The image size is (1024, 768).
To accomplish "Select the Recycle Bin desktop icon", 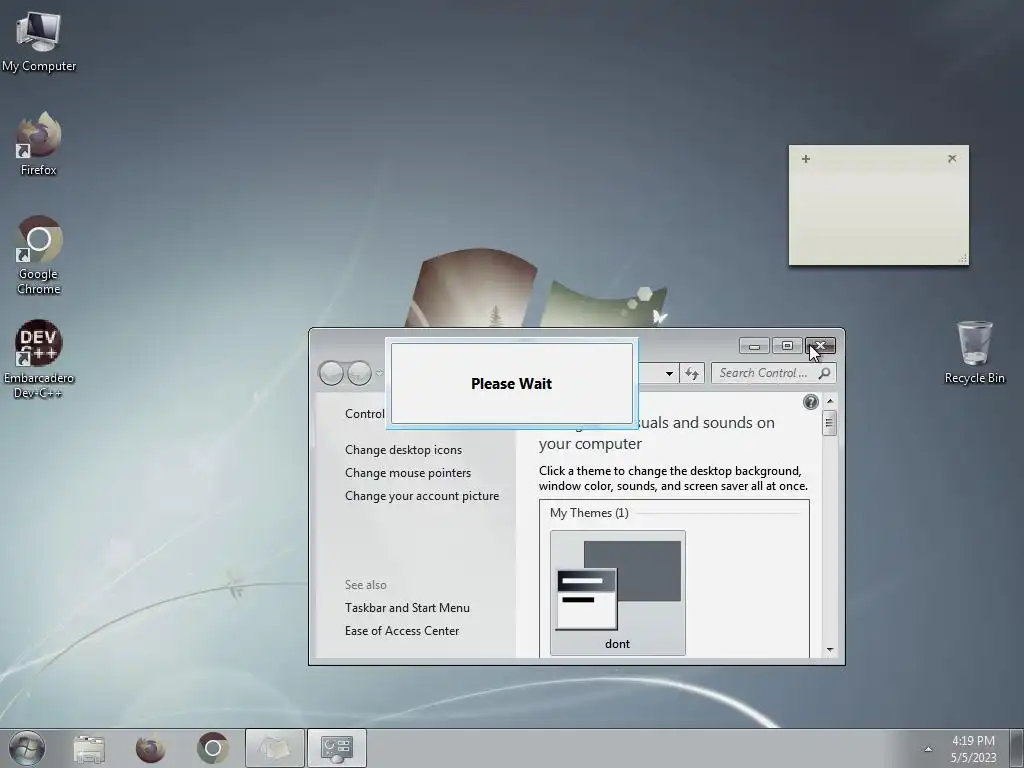I will click(x=974, y=352).
